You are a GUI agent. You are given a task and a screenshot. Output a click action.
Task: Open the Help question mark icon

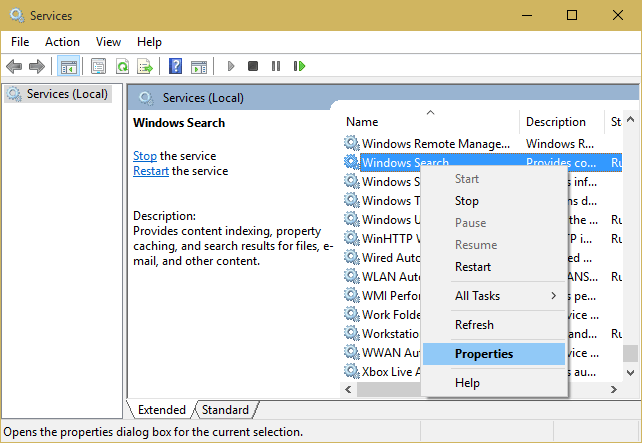pyautogui.click(x=175, y=66)
